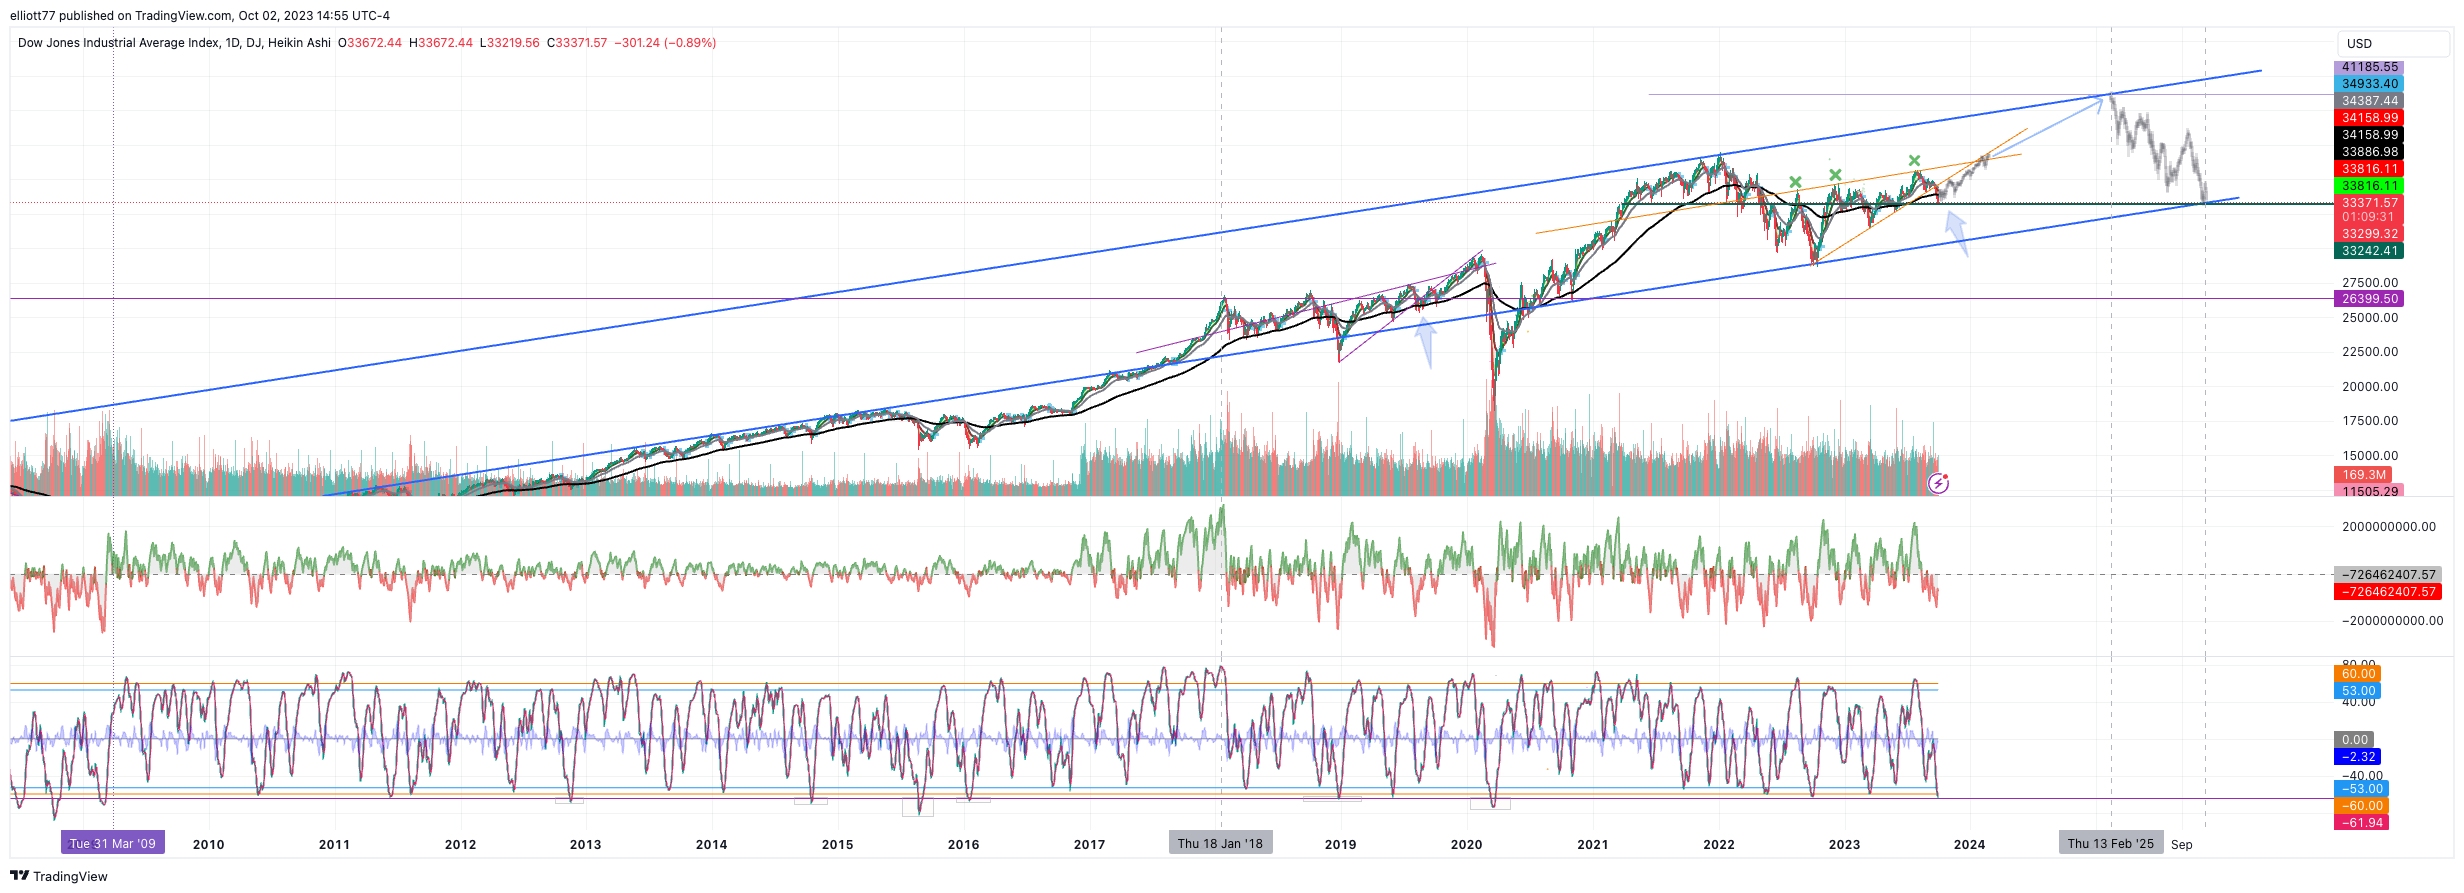The height and width of the screenshot is (893, 2464).
Task: Click the Thu 13 Feb '25 date marker
Action: tap(2111, 843)
